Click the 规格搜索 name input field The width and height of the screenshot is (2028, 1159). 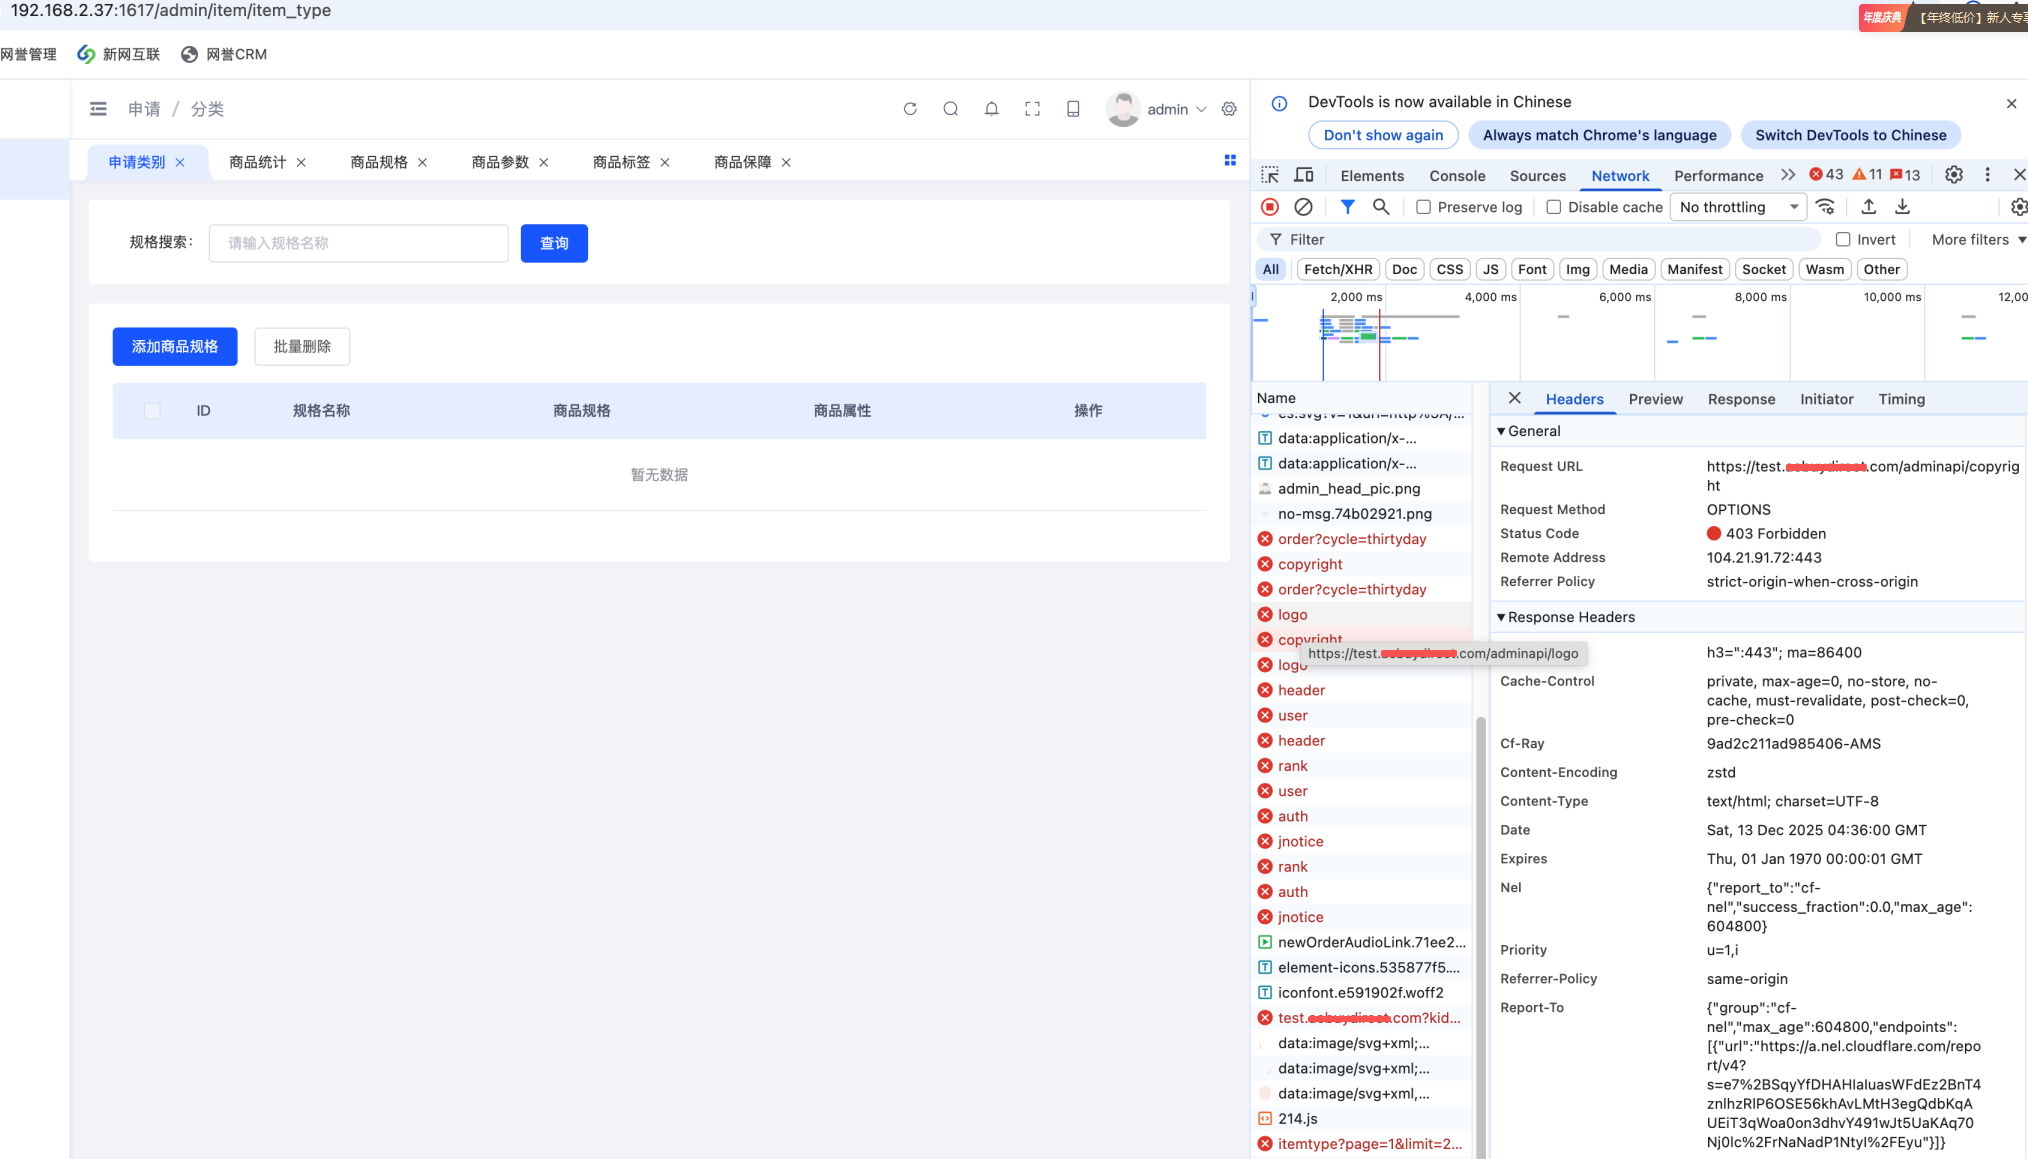[358, 243]
